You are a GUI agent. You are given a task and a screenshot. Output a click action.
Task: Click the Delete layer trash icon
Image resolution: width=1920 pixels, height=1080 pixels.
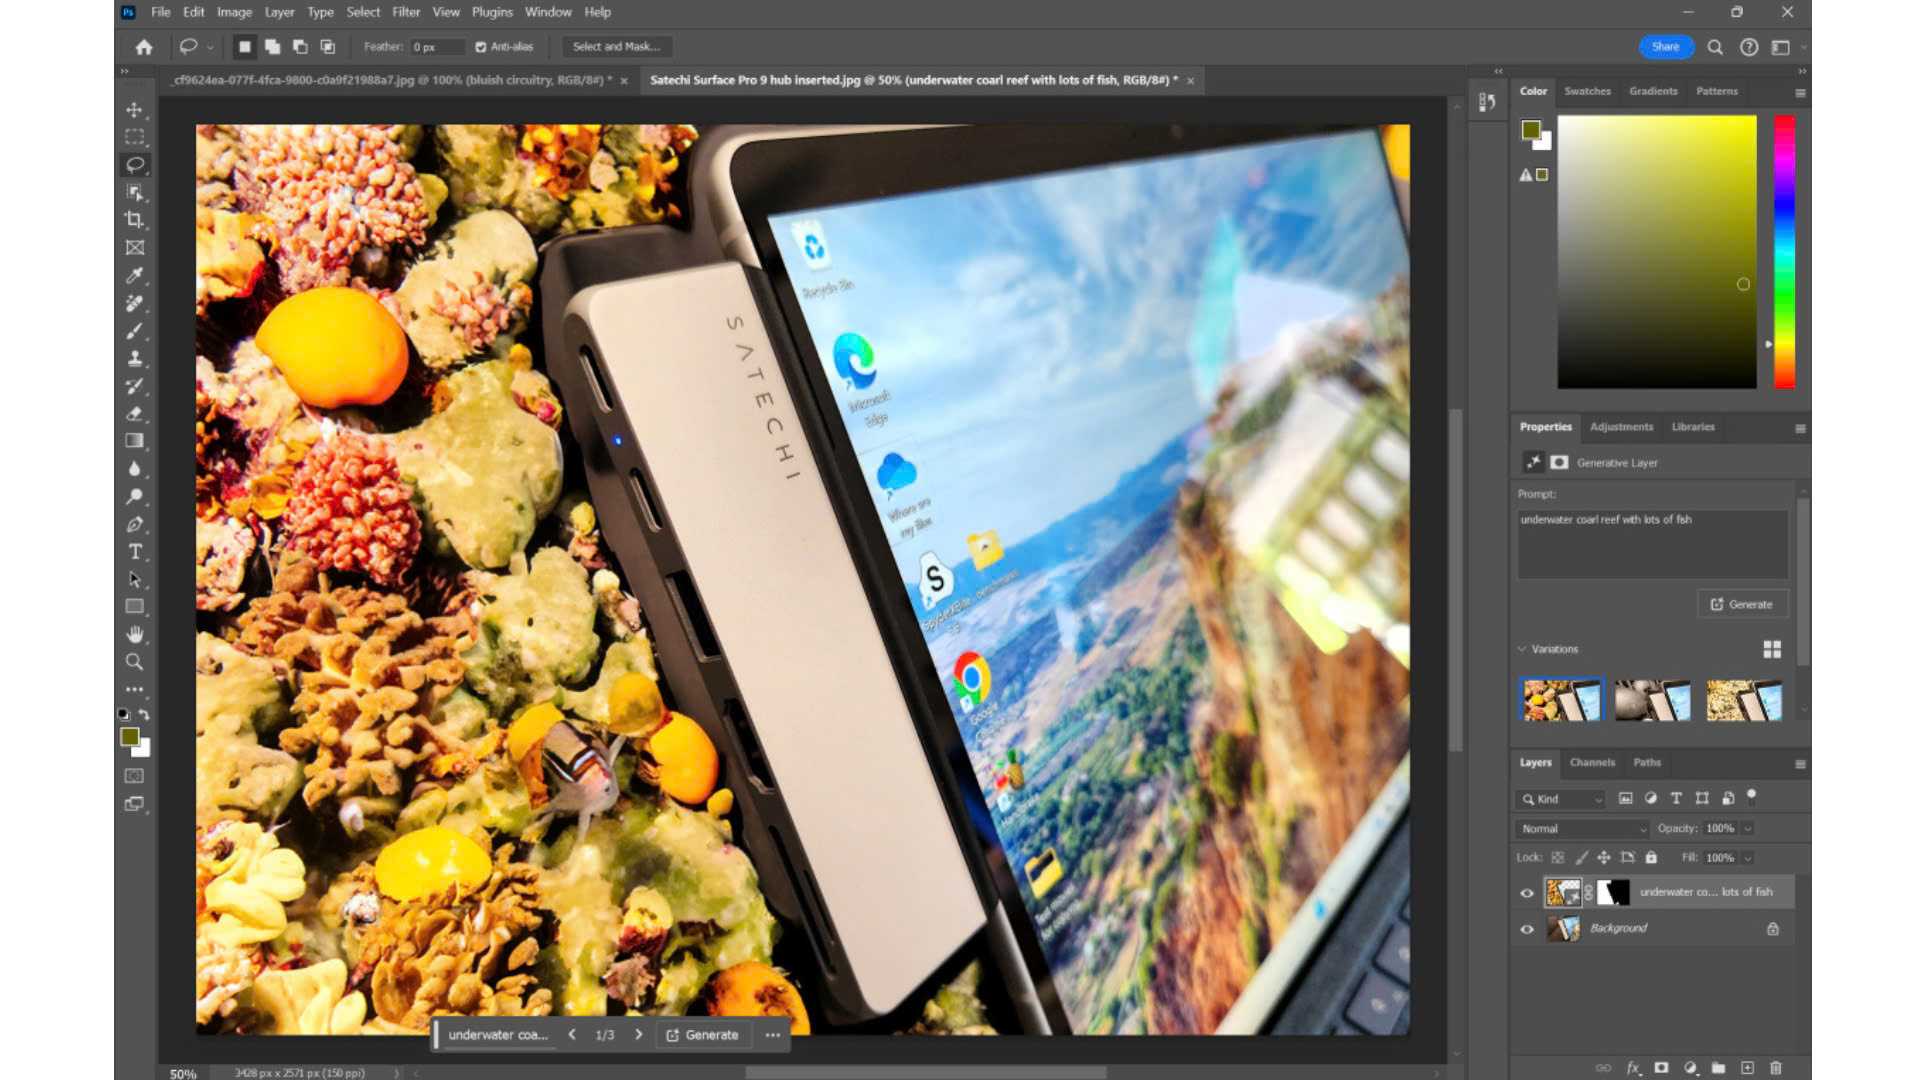coord(1776,1068)
